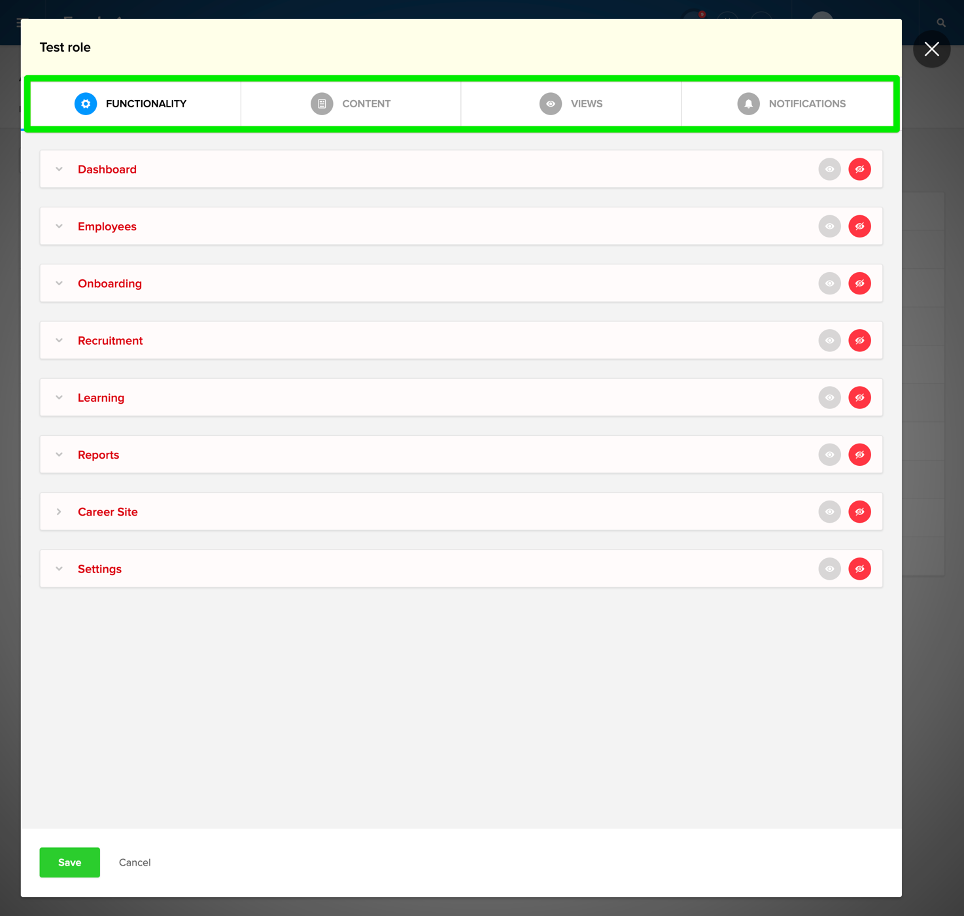Enable visibility for Recruitment row
The height and width of the screenshot is (916, 964).
point(829,341)
